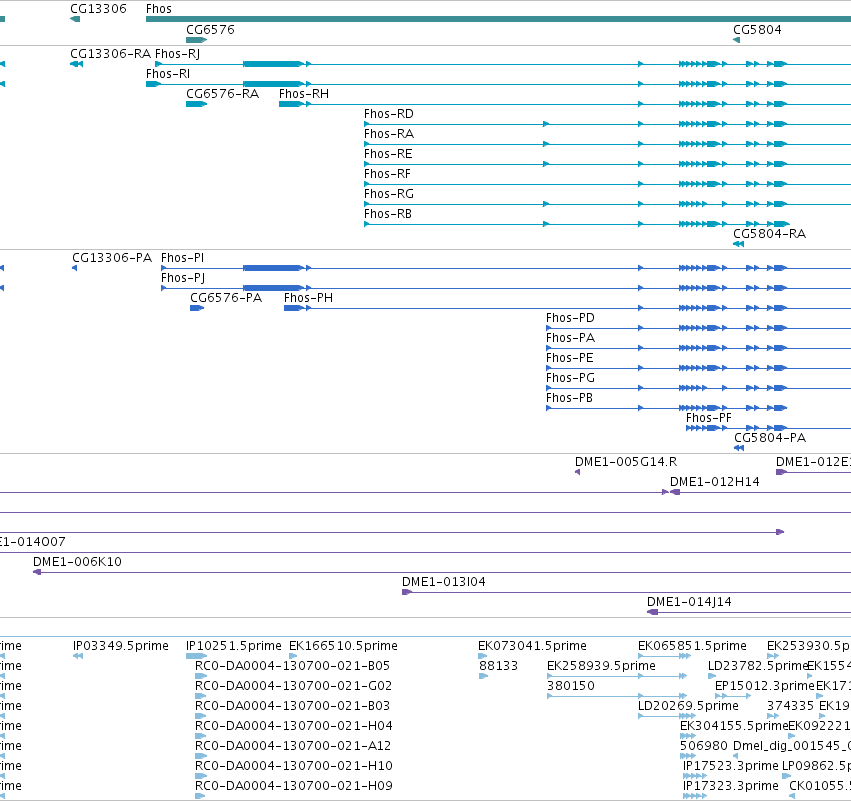This screenshot has height=801, width=851.
Task: Select the IP17523.3prime EST label
Action: pyautogui.click(x=731, y=766)
